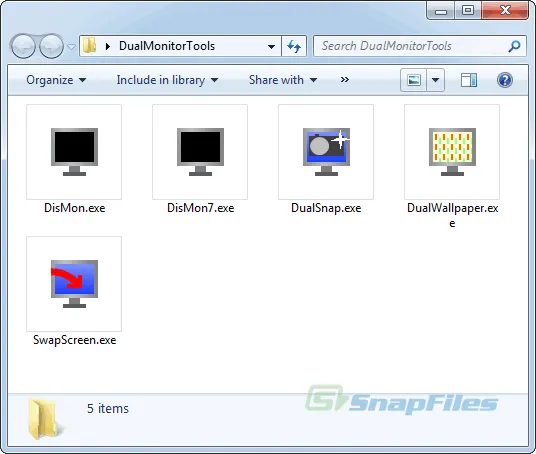The height and width of the screenshot is (454, 536).
Task: Expand the address bar root arrow
Action: coord(108,46)
